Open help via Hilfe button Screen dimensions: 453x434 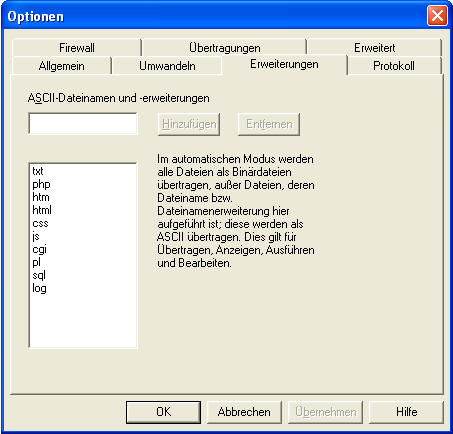coord(406,412)
